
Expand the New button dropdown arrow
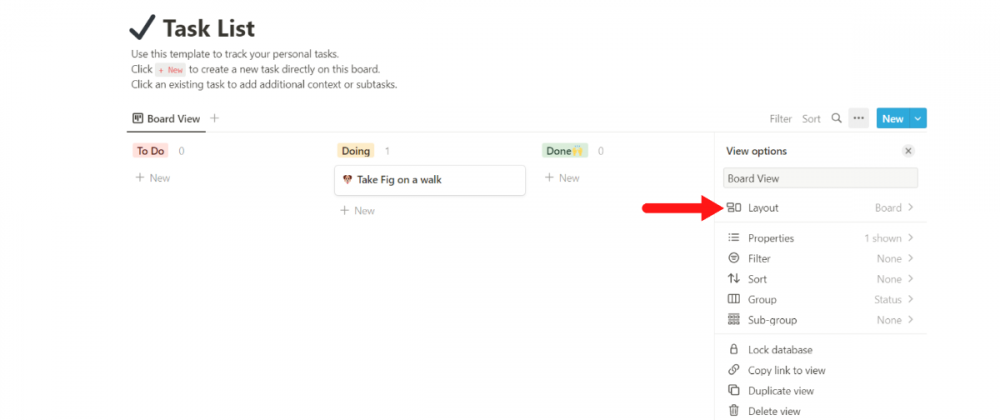[918, 119]
